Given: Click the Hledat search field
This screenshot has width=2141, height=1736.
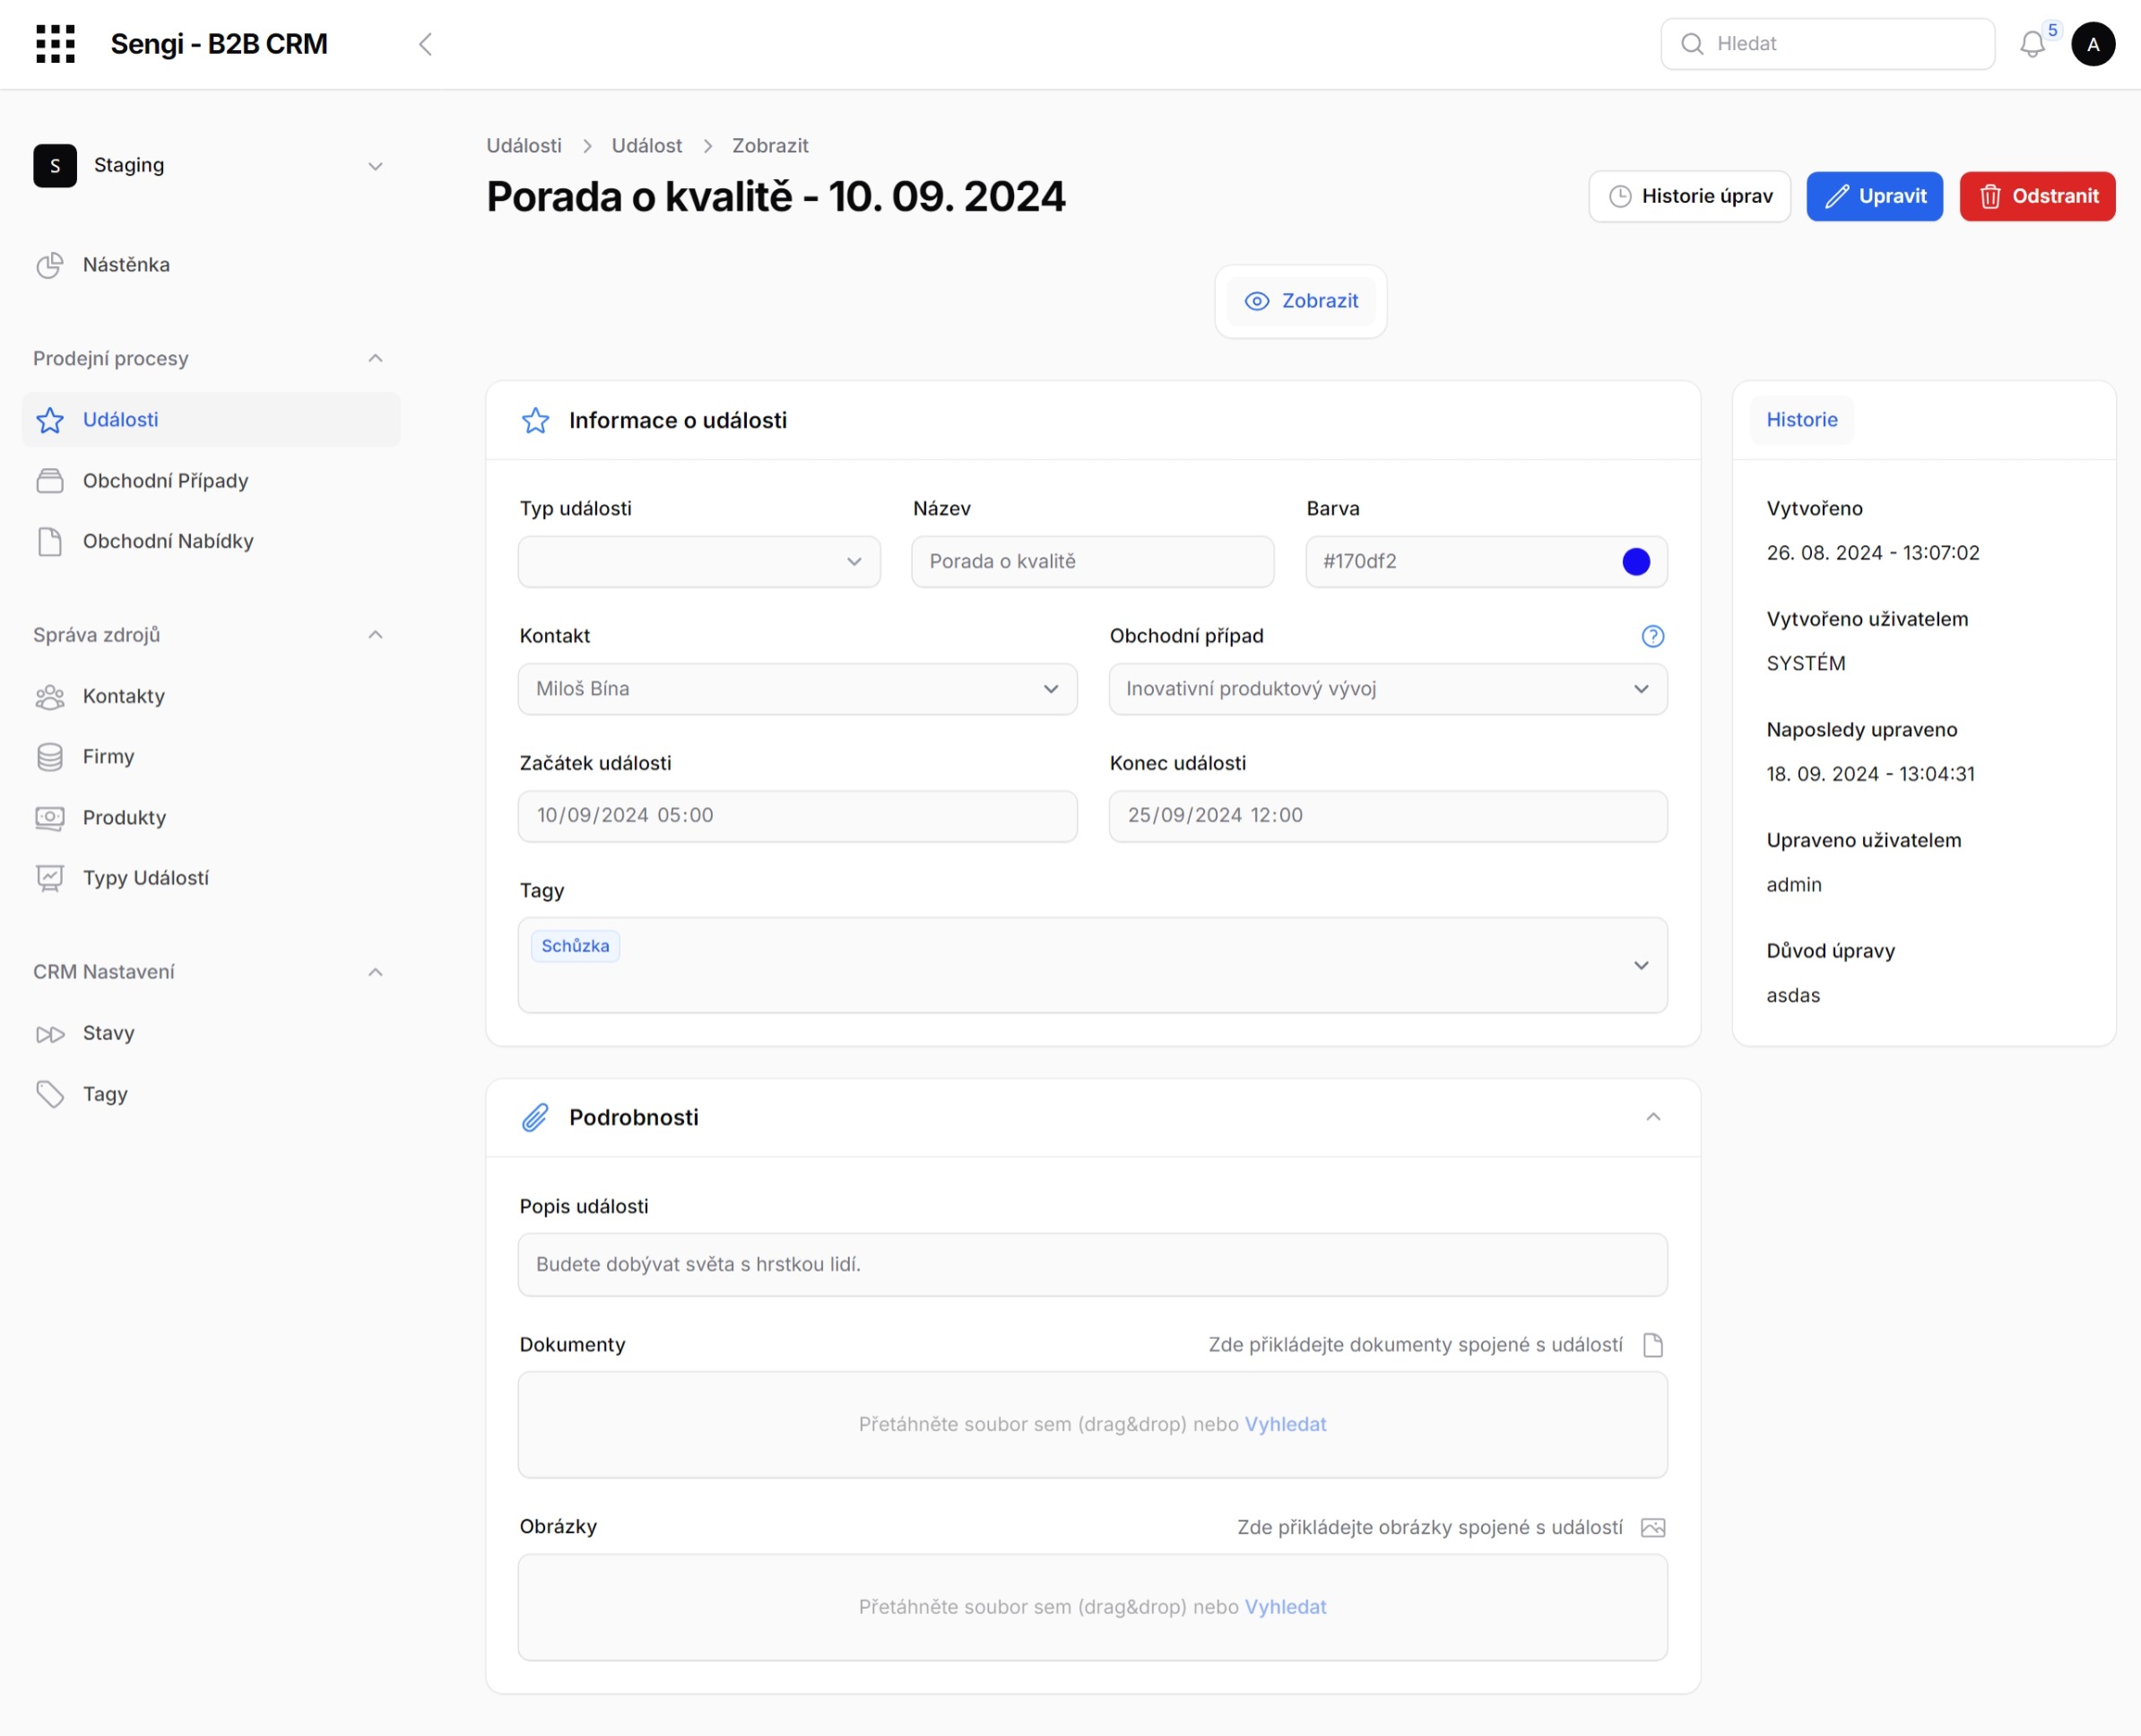Looking at the screenshot, I should click(1827, 44).
